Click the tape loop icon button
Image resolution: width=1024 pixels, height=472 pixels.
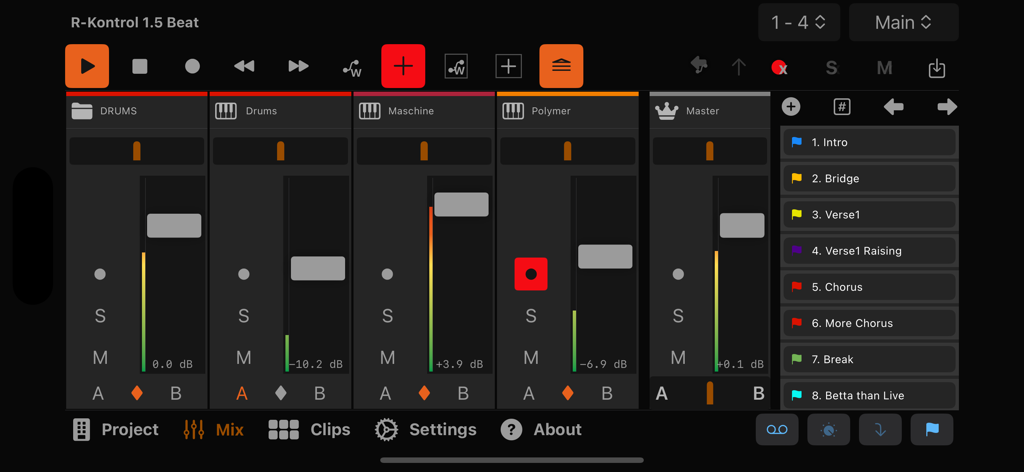(x=777, y=430)
